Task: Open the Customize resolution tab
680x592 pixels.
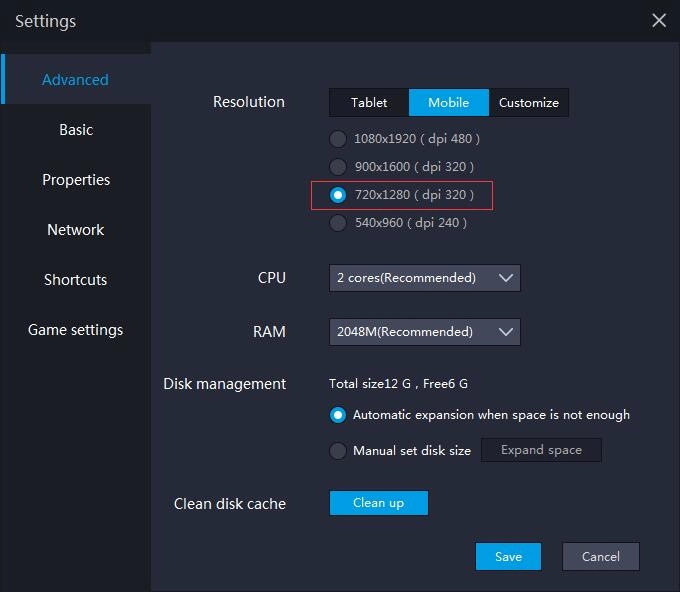Action: (529, 103)
